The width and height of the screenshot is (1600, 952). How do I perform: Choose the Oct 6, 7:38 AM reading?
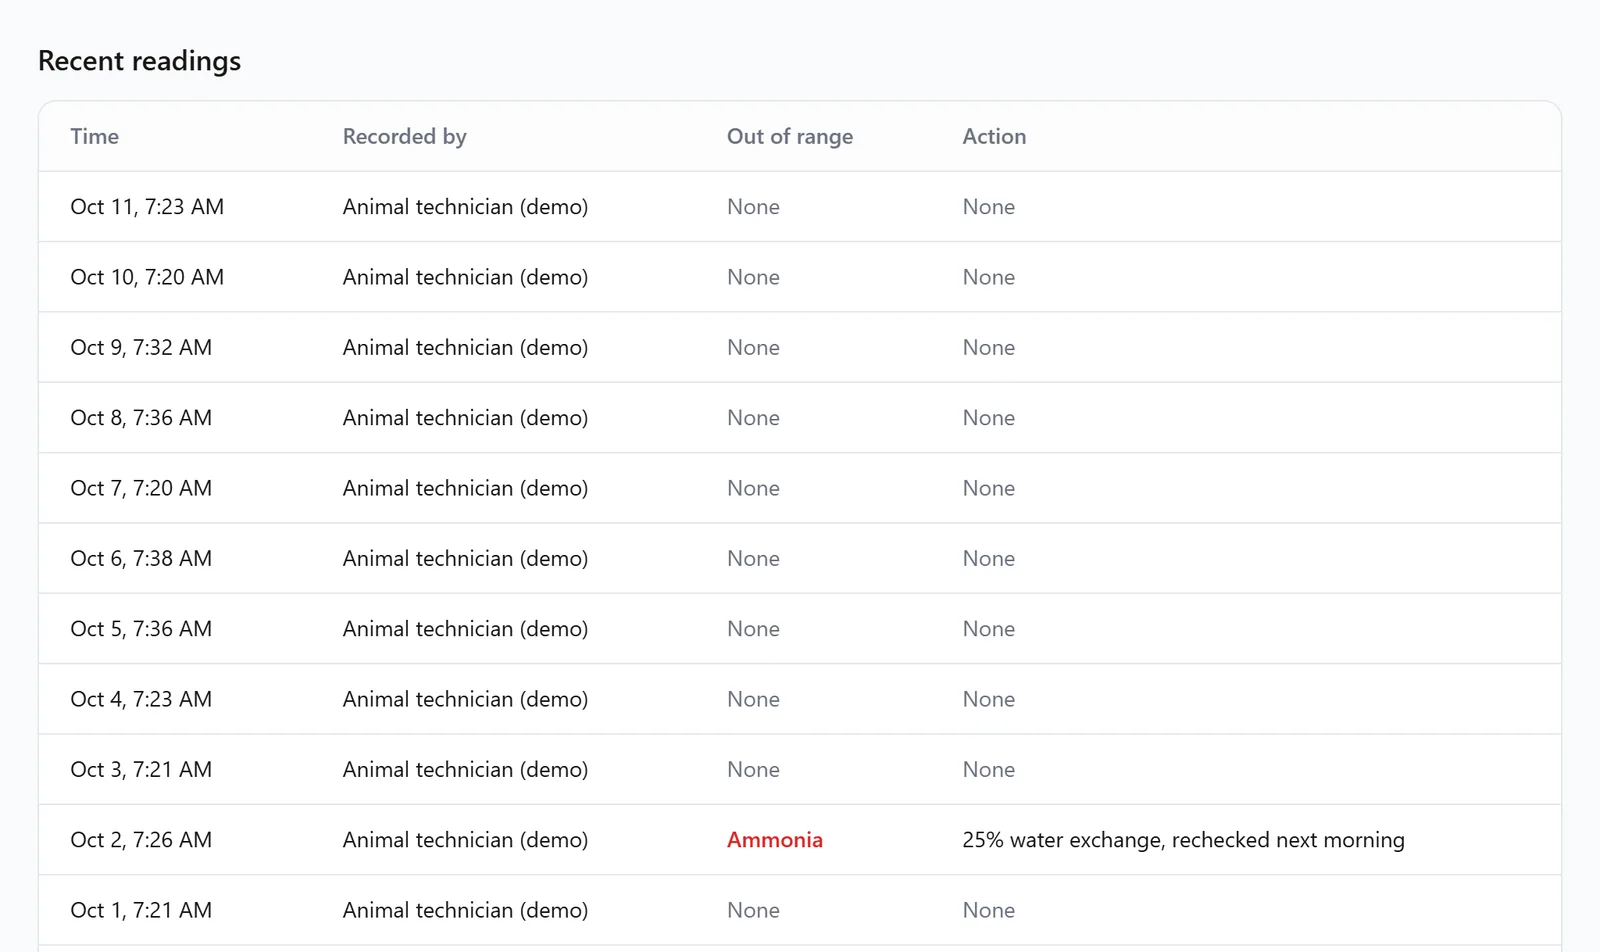[800, 558]
